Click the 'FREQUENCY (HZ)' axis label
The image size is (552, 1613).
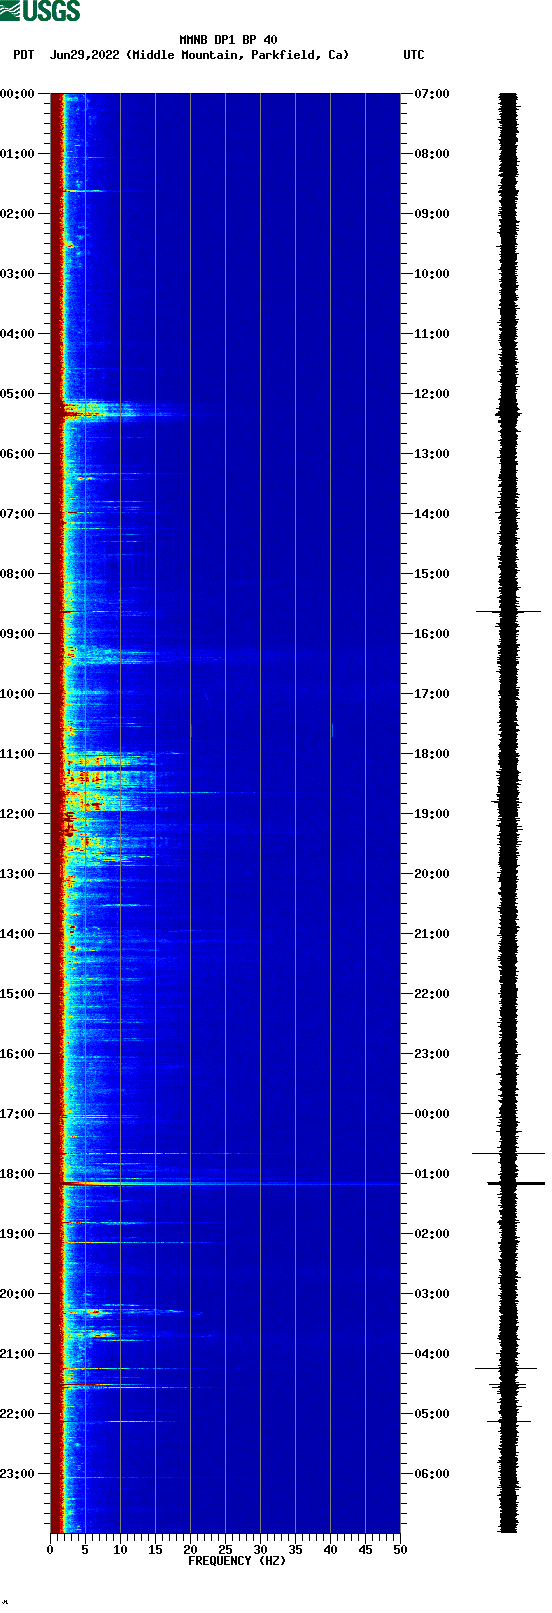pyautogui.click(x=237, y=1561)
